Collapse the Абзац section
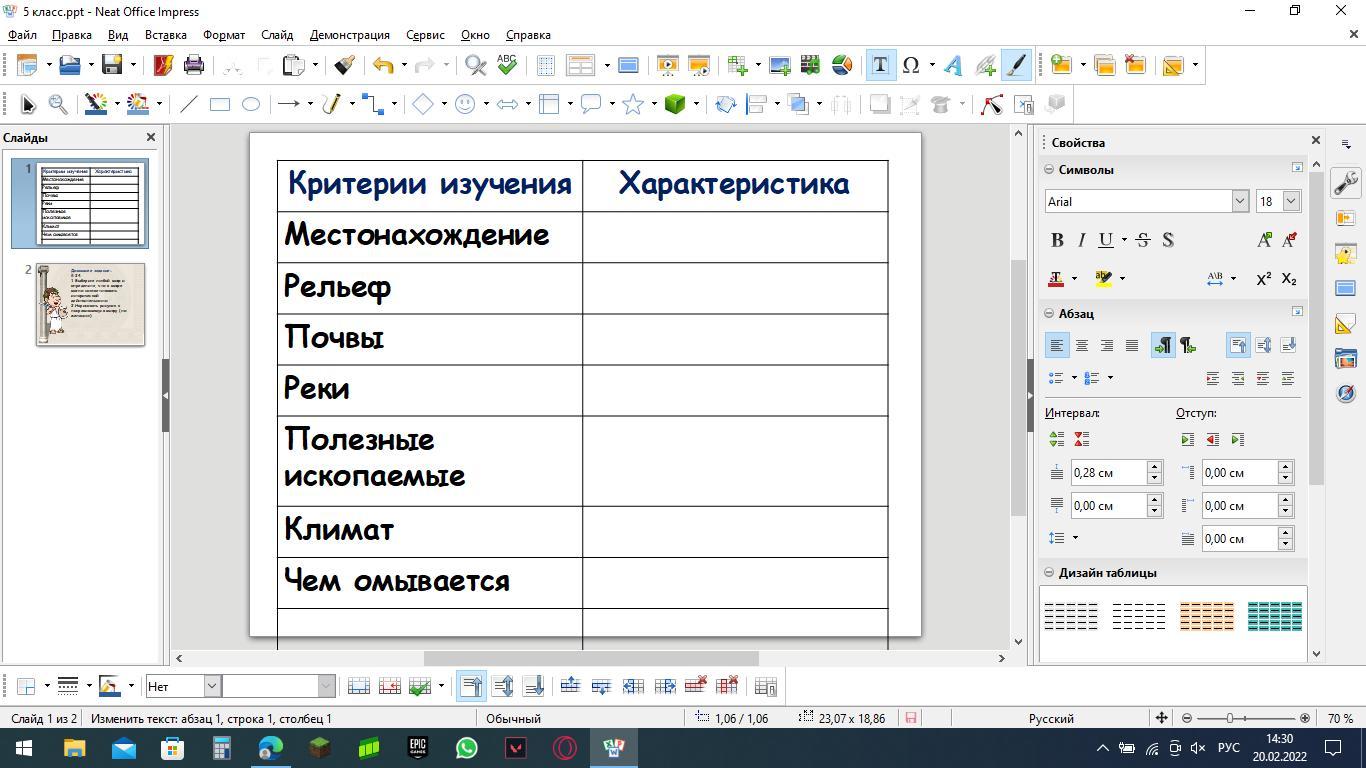This screenshot has height=768, width=1366. tap(1050, 314)
